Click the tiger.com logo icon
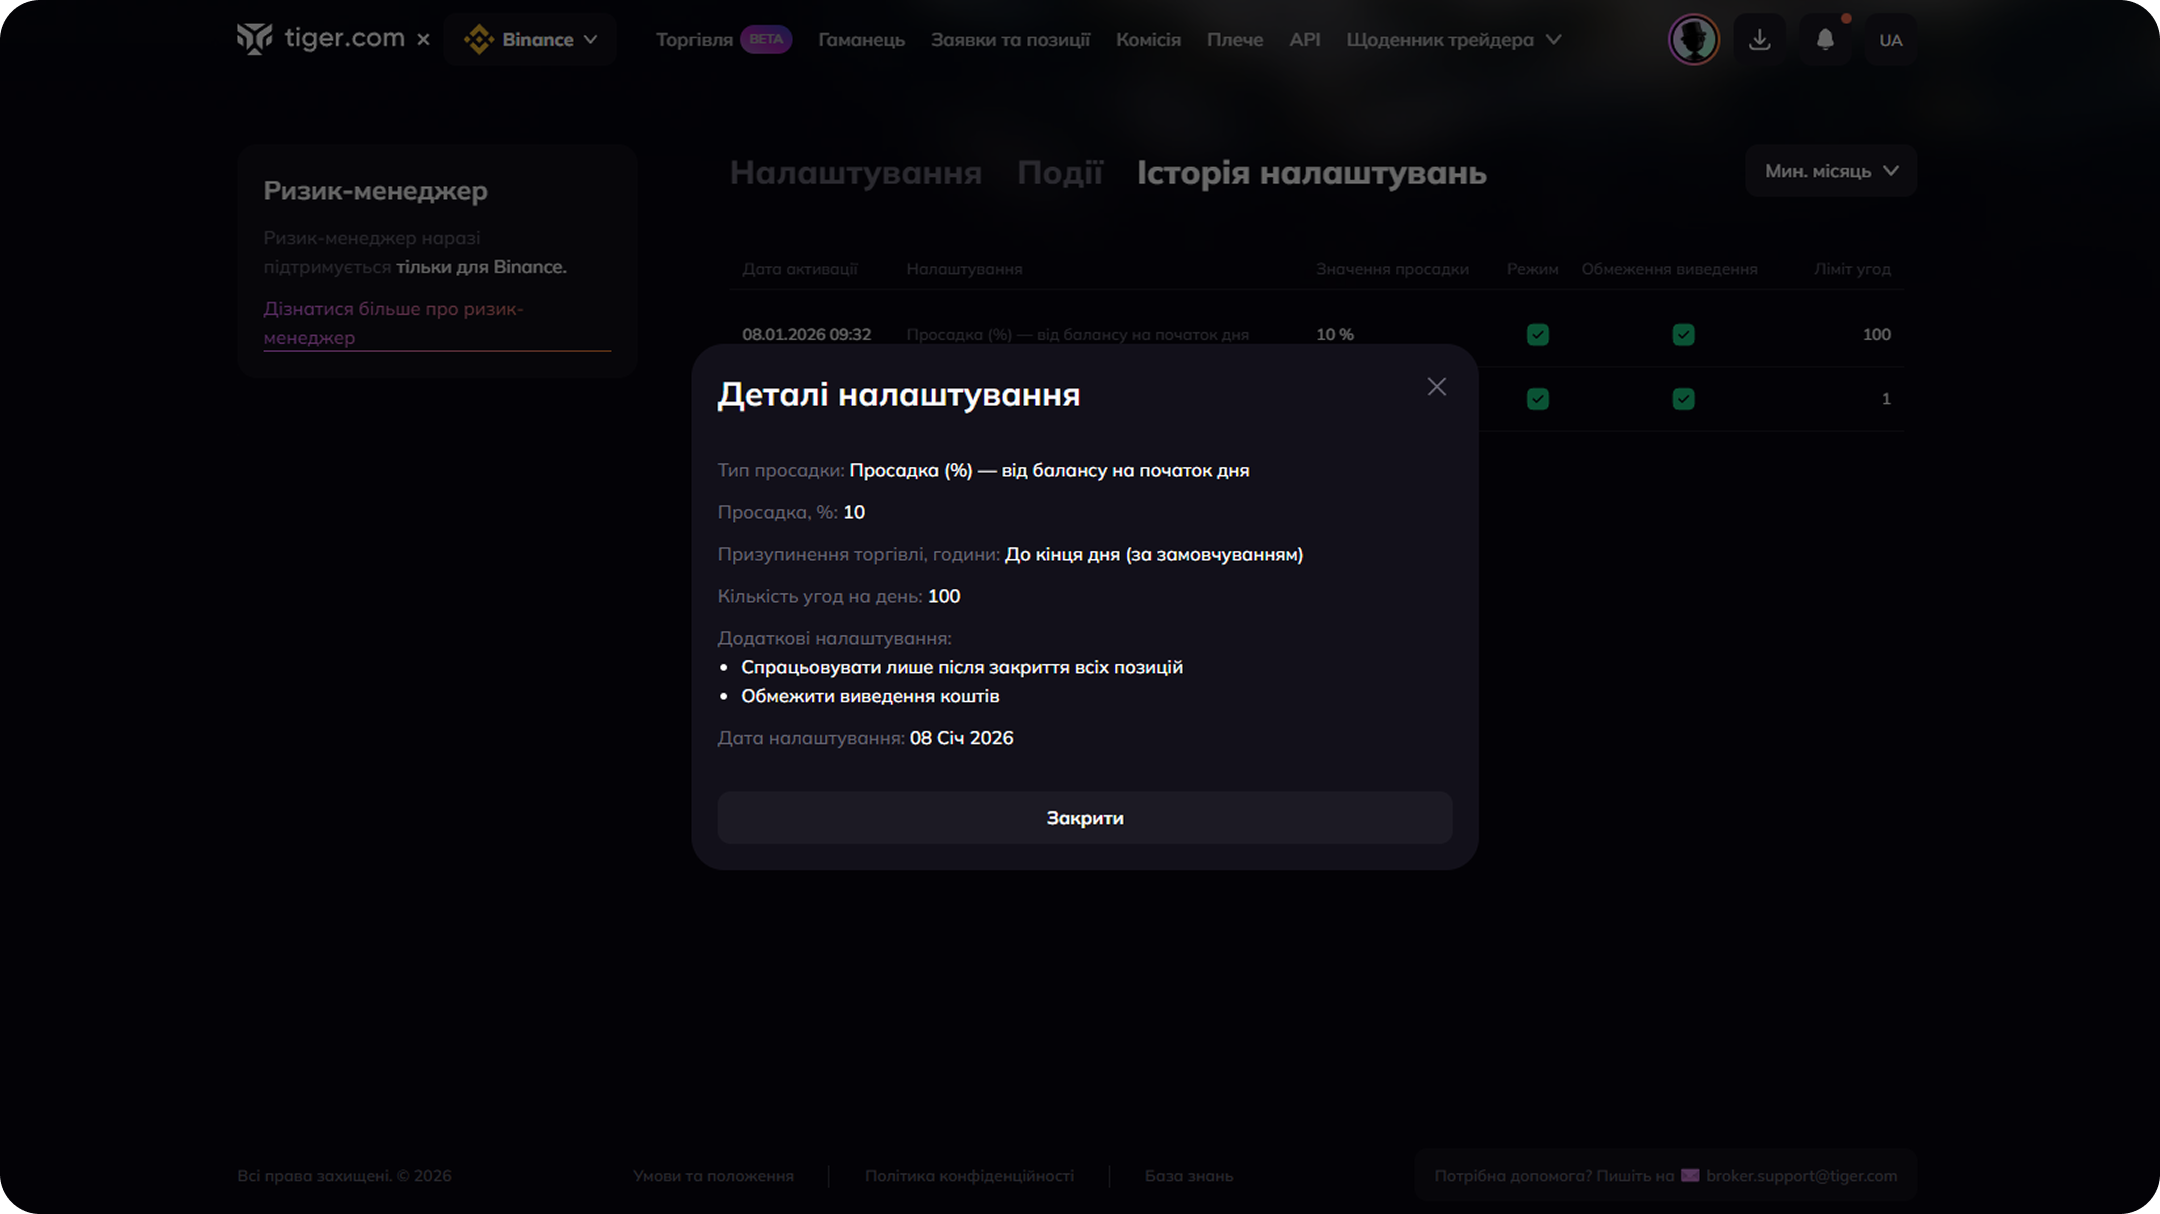This screenshot has height=1214, width=2160. (x=254, y=39)
